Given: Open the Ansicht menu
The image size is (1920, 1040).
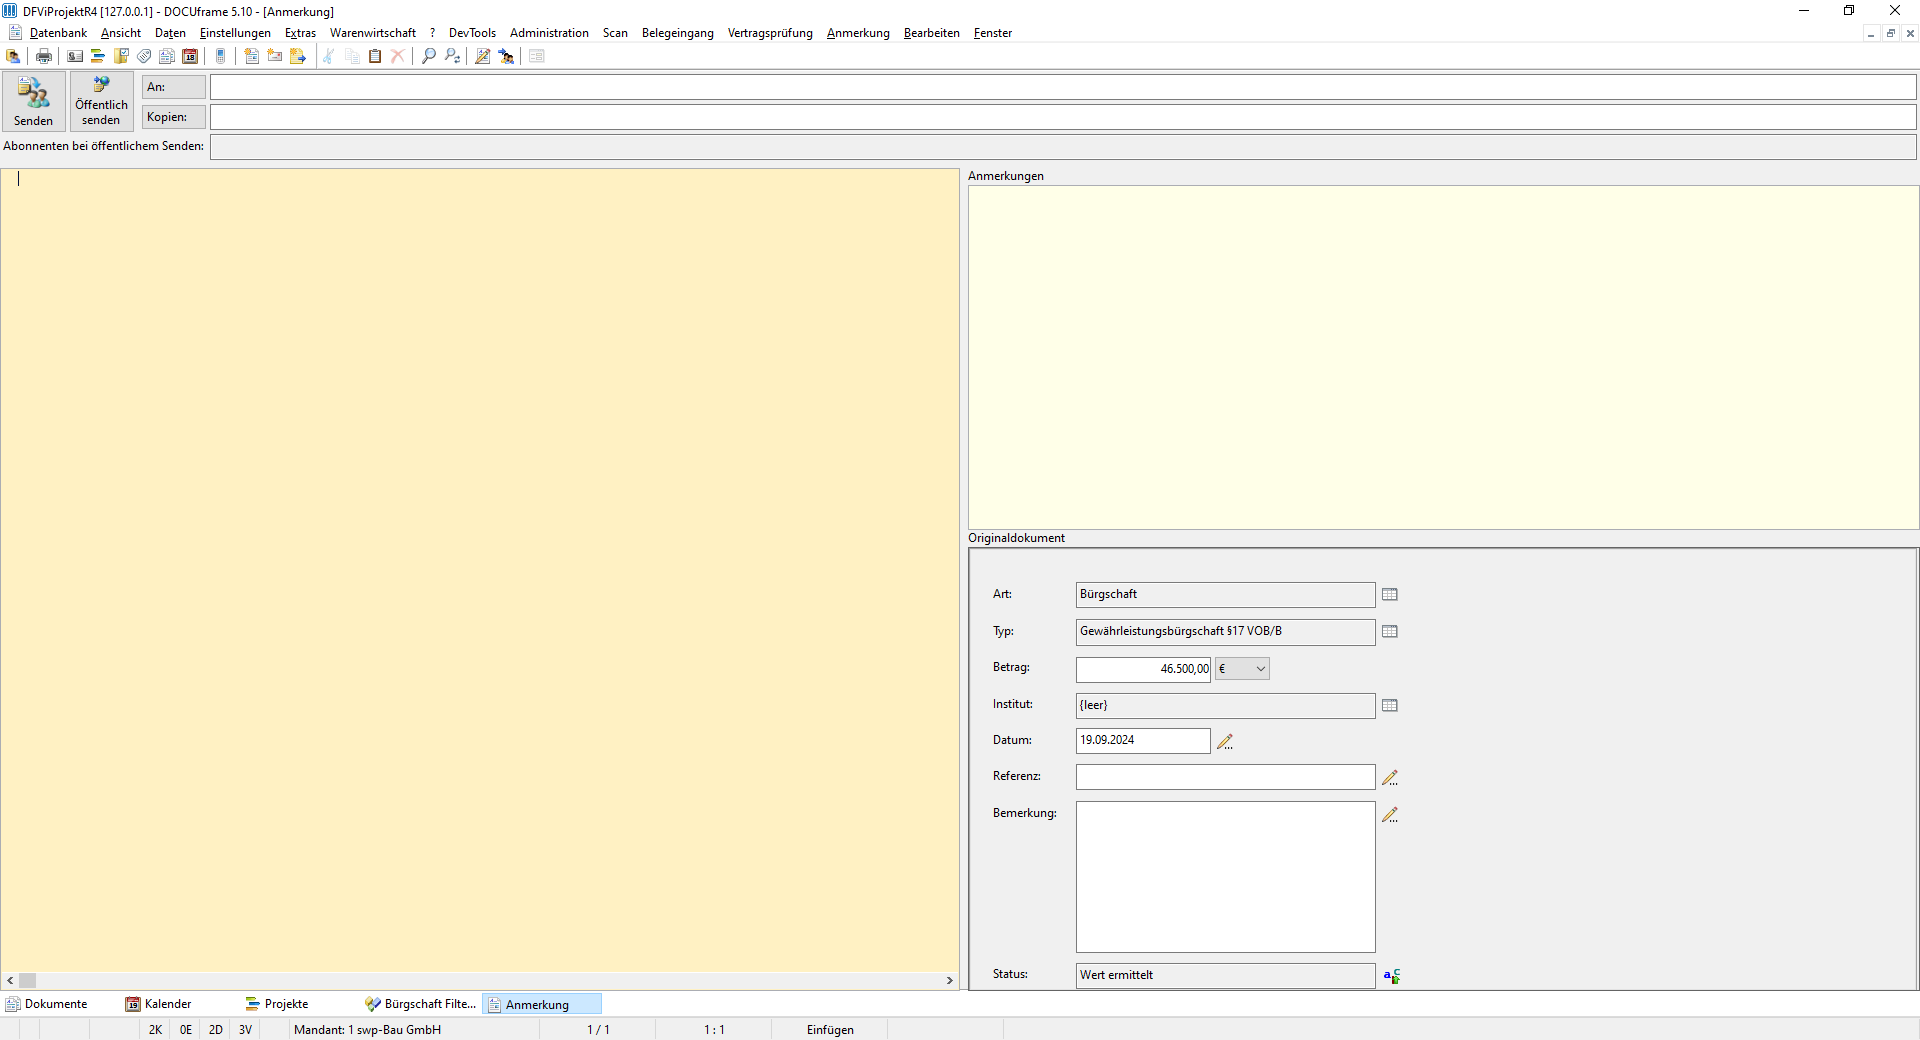Looking at the screenshot, I should 121,33.
